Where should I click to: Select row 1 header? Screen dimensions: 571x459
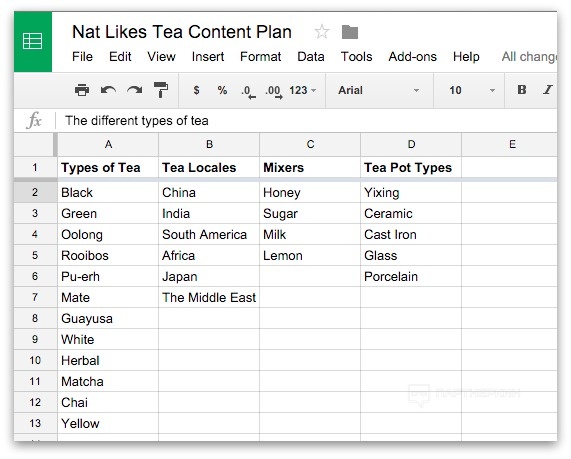click(35, 168)
